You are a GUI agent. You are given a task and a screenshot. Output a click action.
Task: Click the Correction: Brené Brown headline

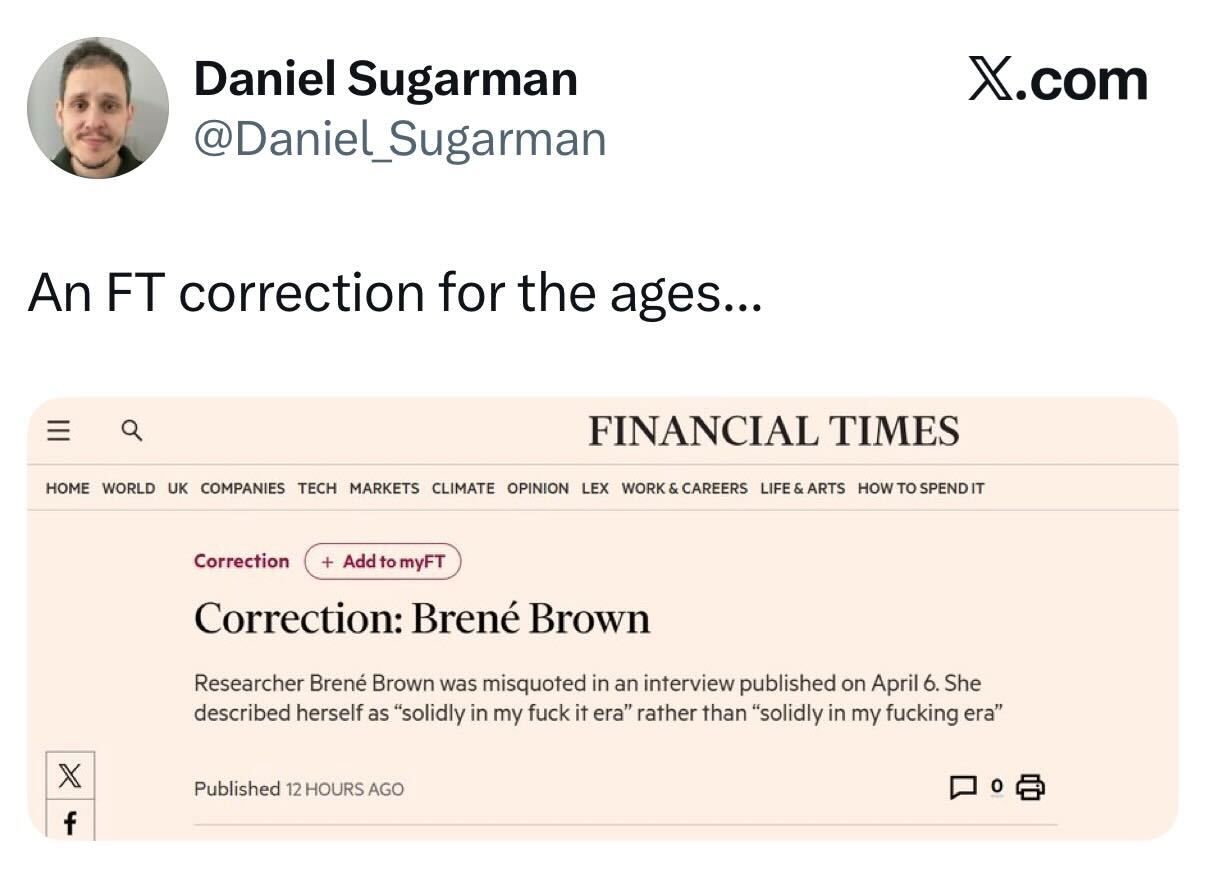coord(421,619)
